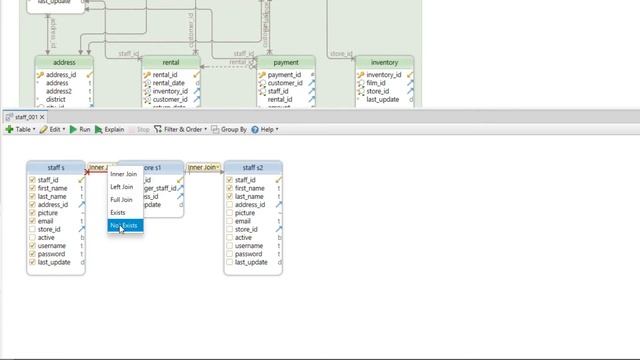Close the staff_001 tab
Viewport: 640px width, 360px height.
point(42,117)
